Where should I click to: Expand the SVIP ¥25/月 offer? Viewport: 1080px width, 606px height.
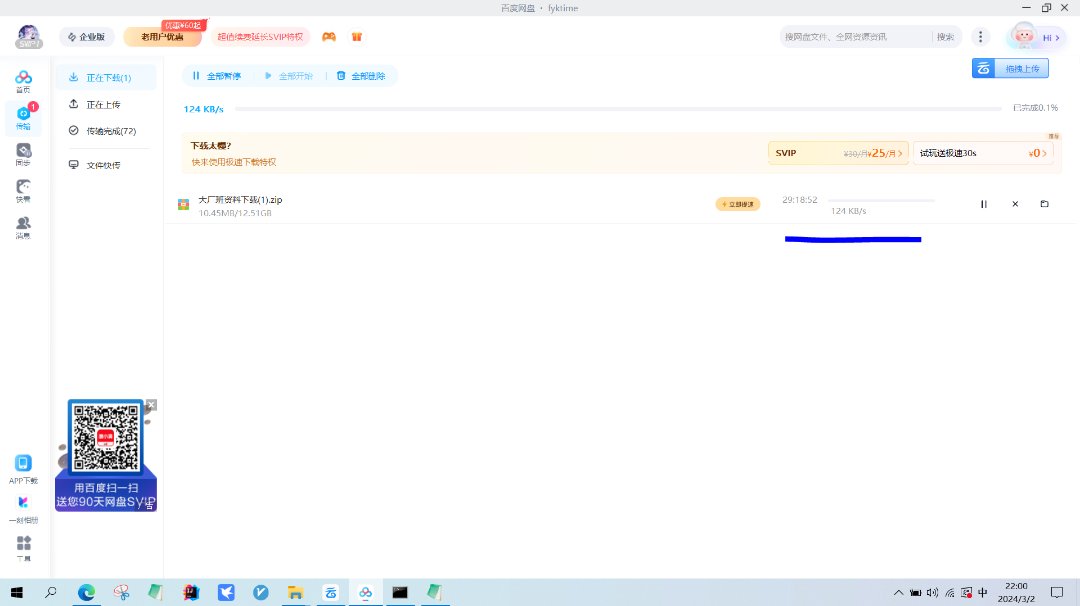[x=838, y=153]
